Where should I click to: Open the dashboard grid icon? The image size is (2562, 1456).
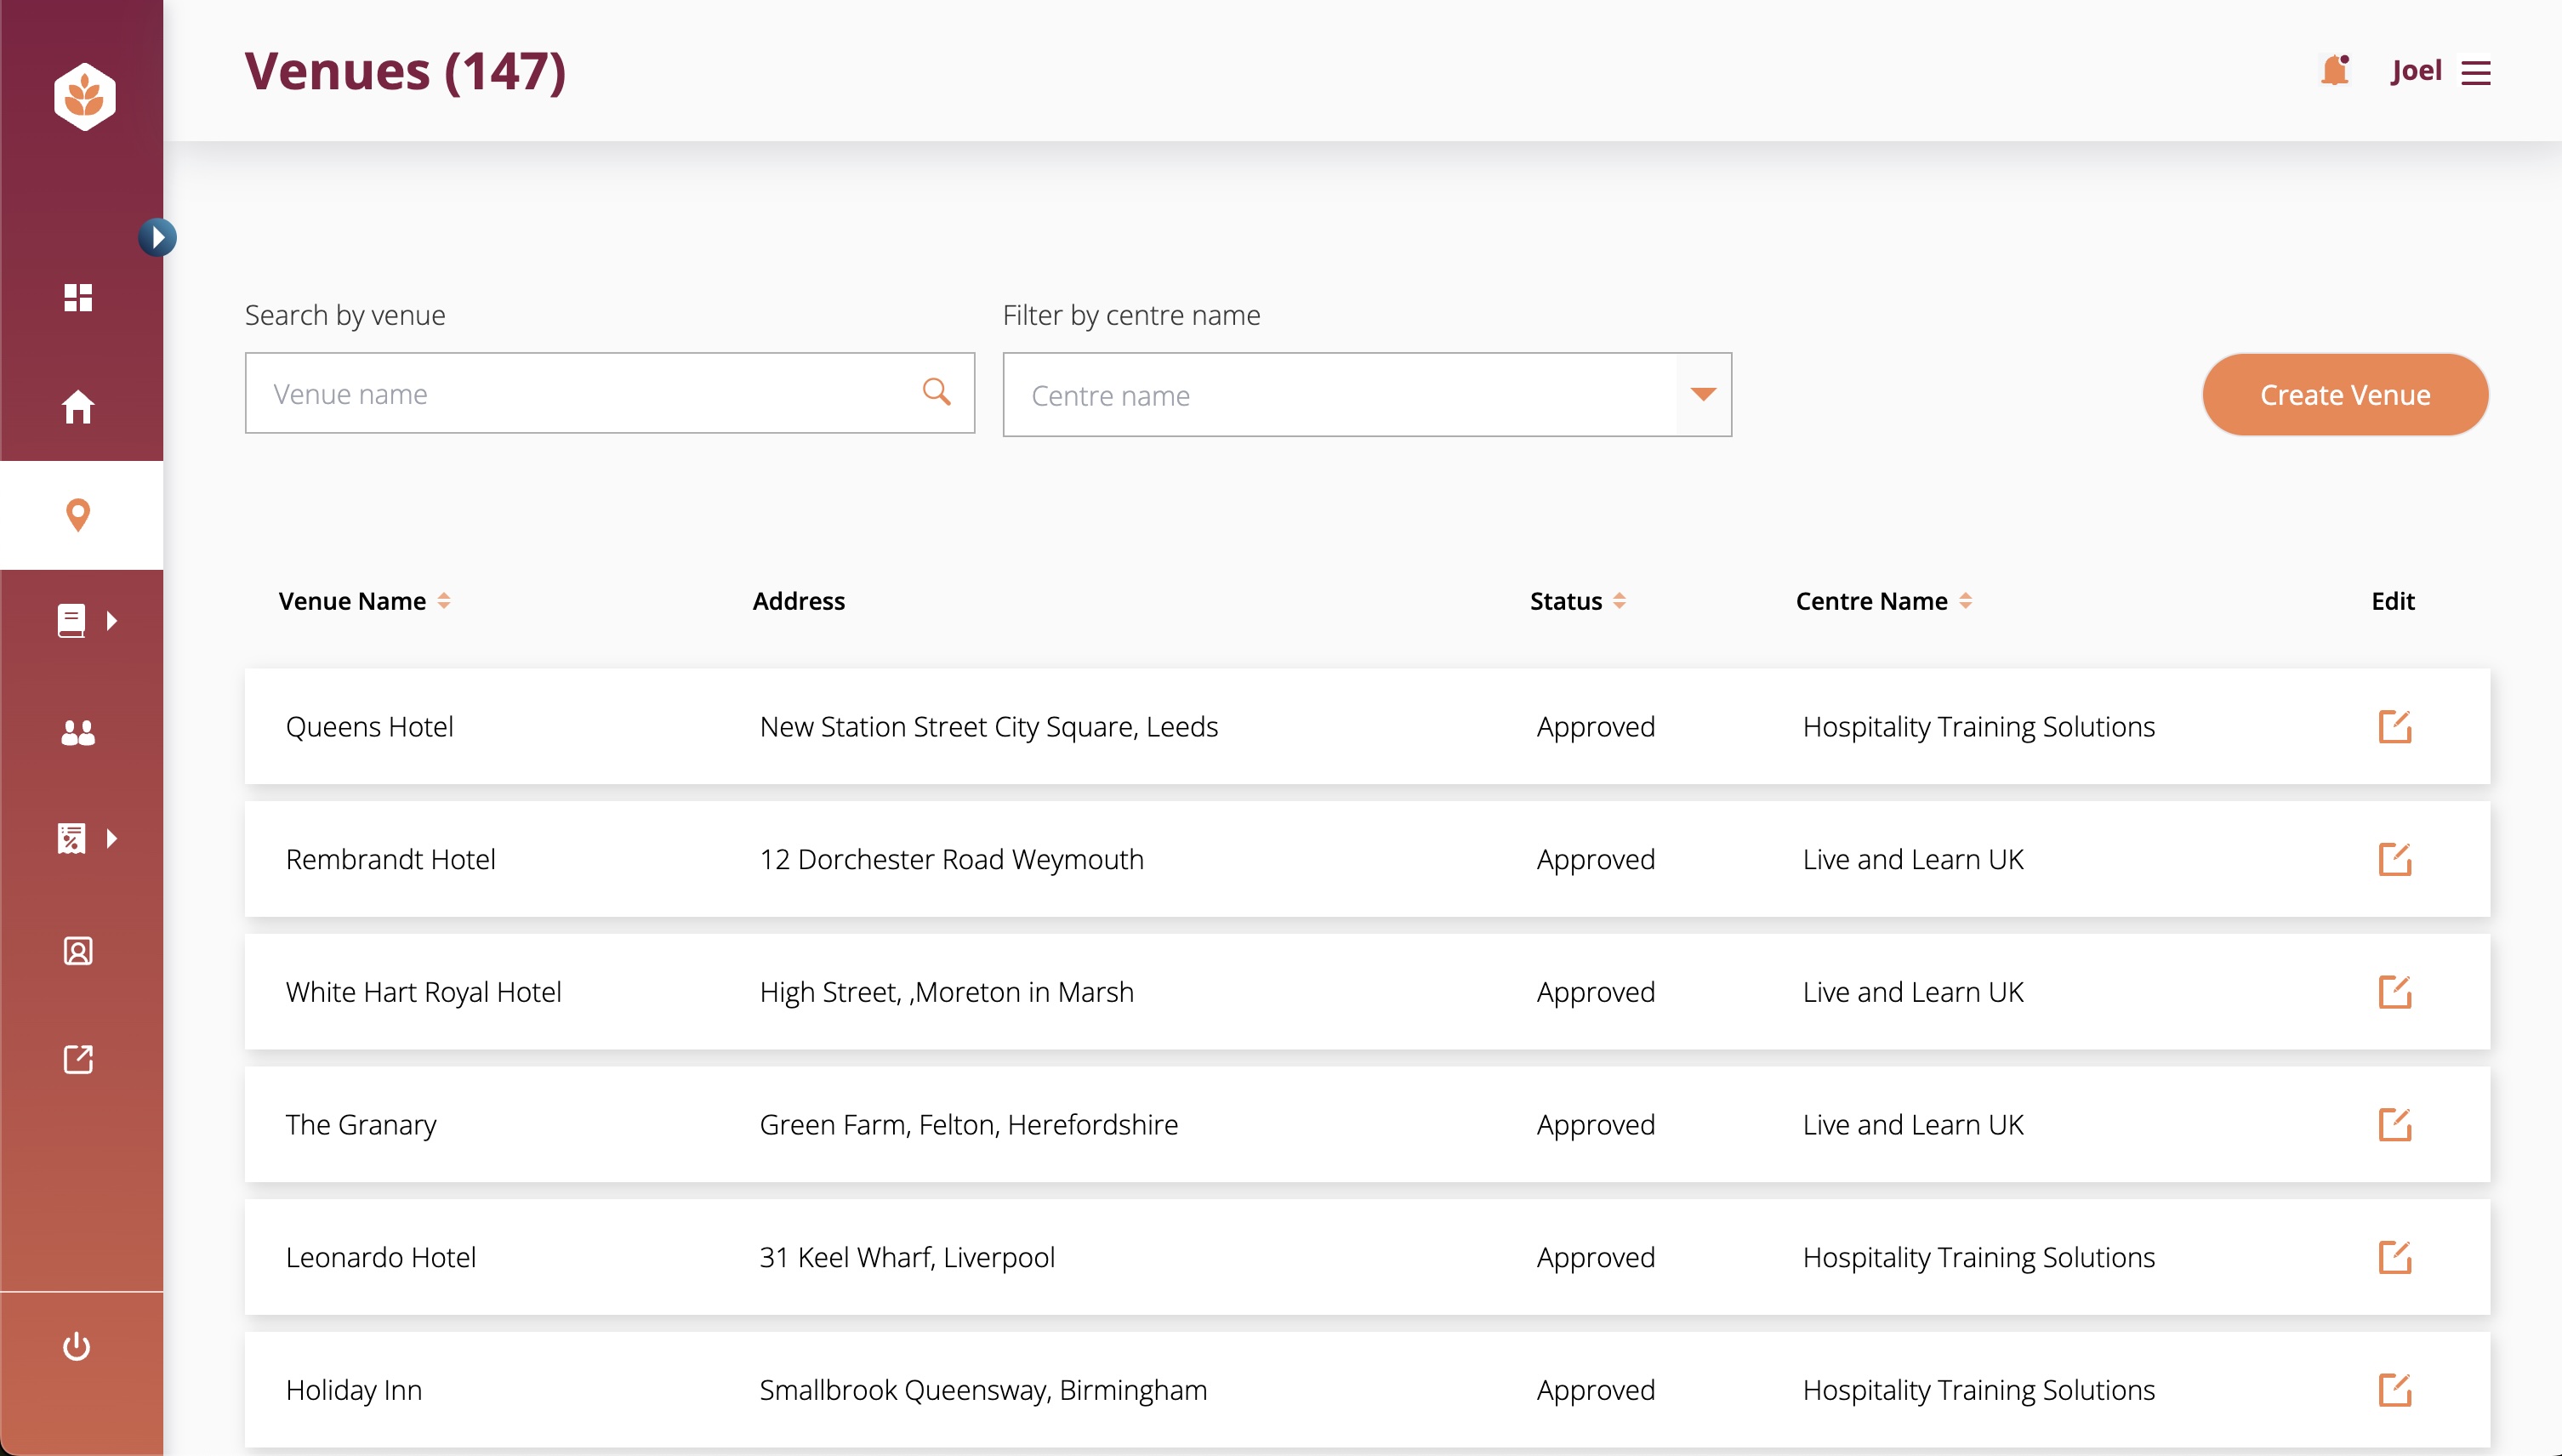tap(78, 297)
